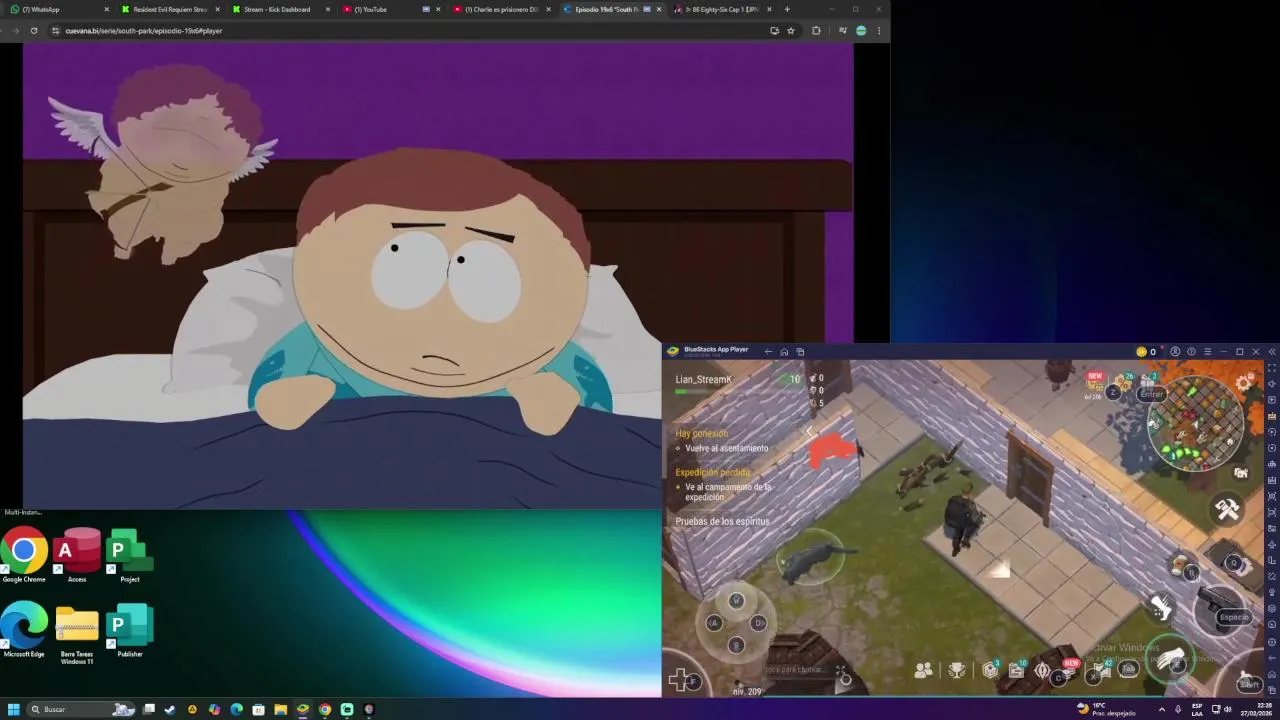The height and width of the screenshot is (720, 1280).
Task: Click the ESP LAA language indicator
Action: 1197,709
